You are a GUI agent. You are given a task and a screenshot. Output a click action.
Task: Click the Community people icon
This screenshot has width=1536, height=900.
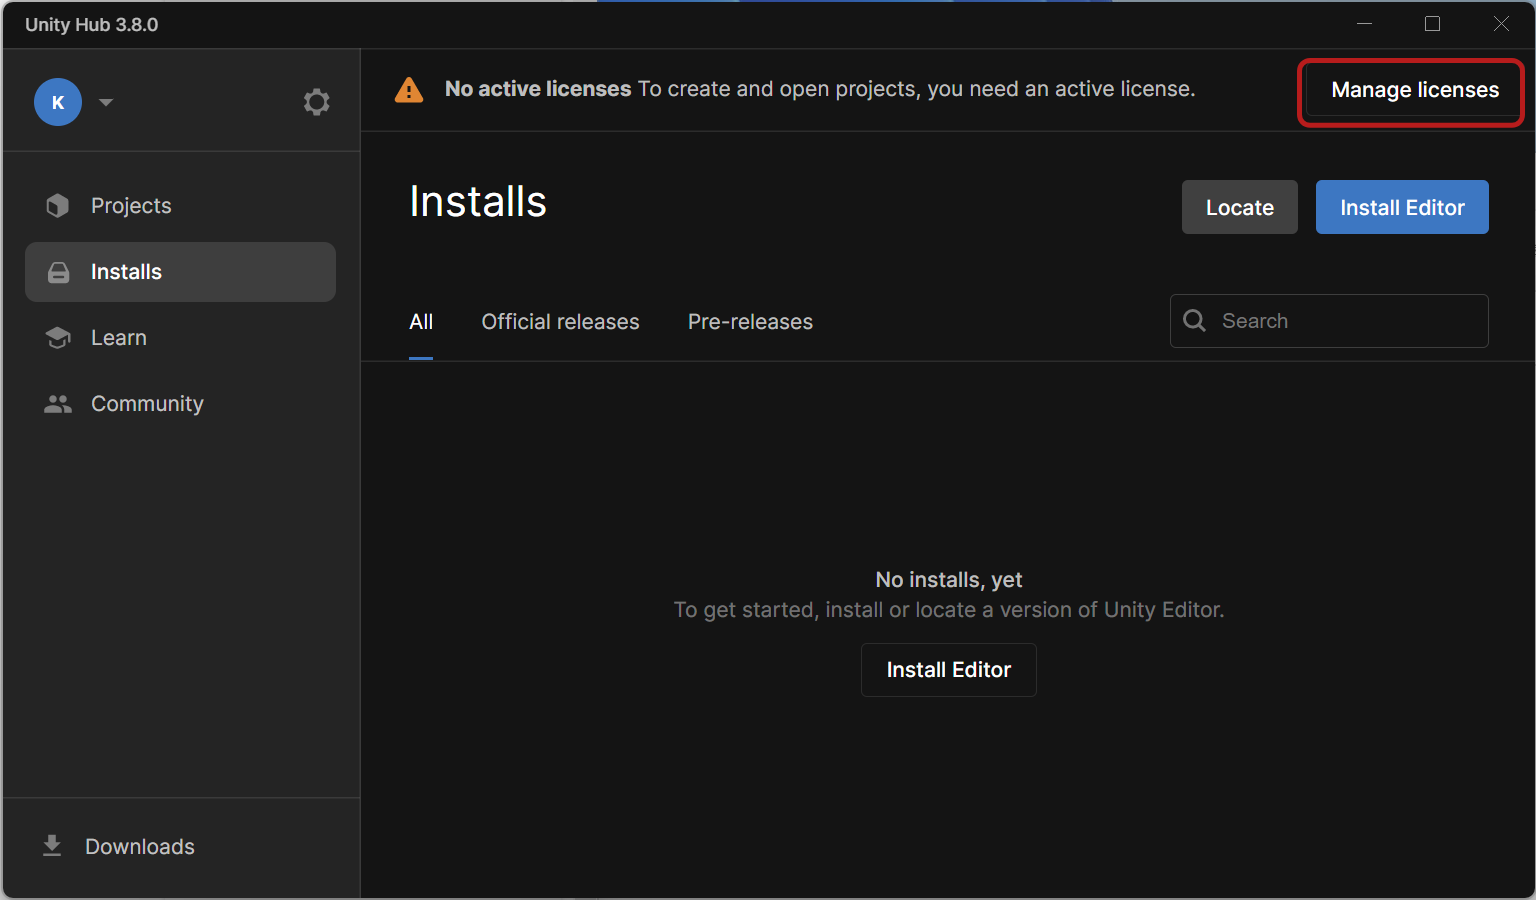point(58,404)
